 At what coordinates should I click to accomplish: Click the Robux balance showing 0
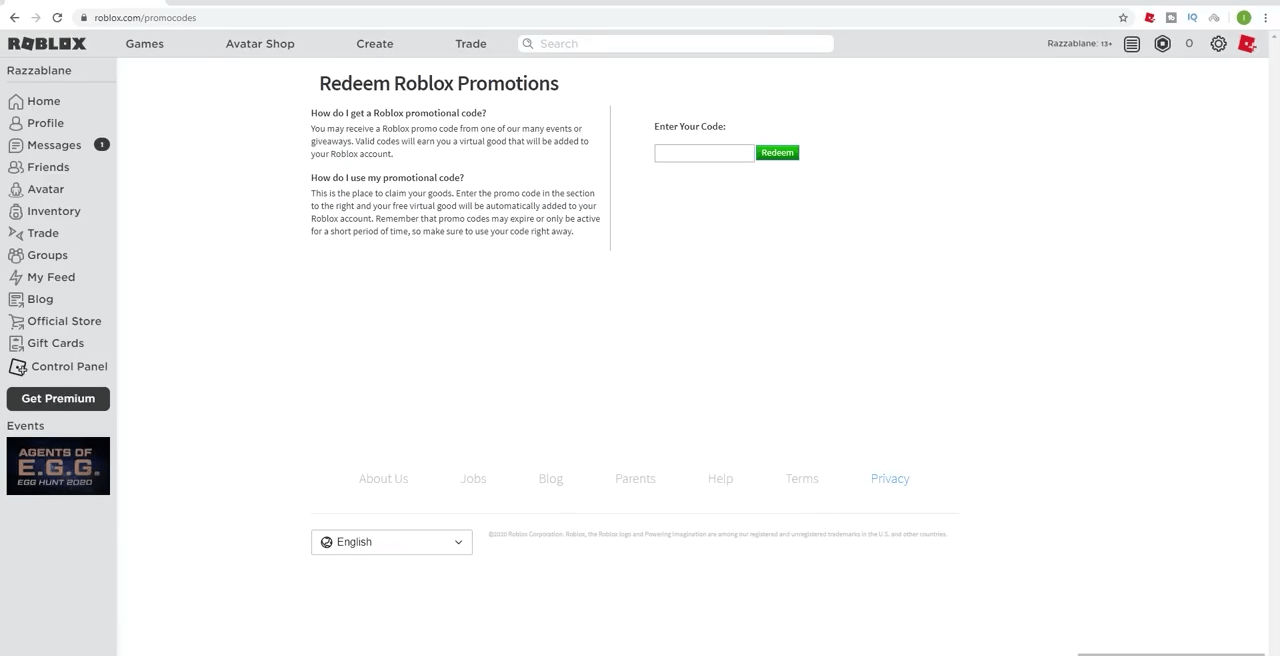coord(1189,44)
